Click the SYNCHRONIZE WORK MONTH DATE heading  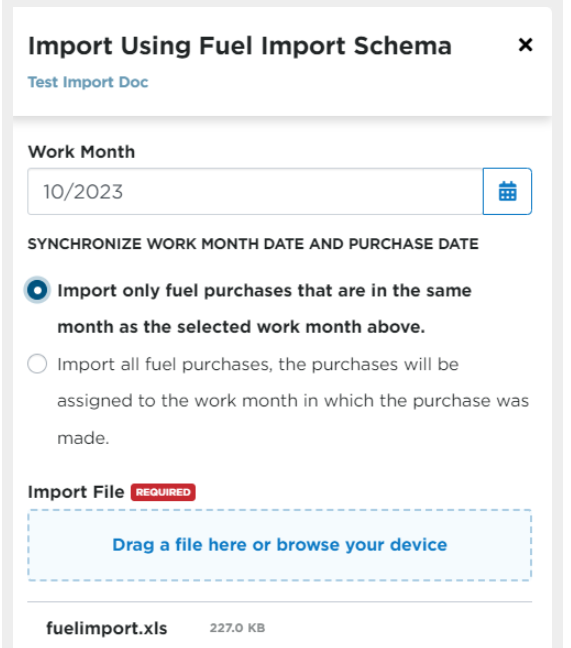[253, 244]
